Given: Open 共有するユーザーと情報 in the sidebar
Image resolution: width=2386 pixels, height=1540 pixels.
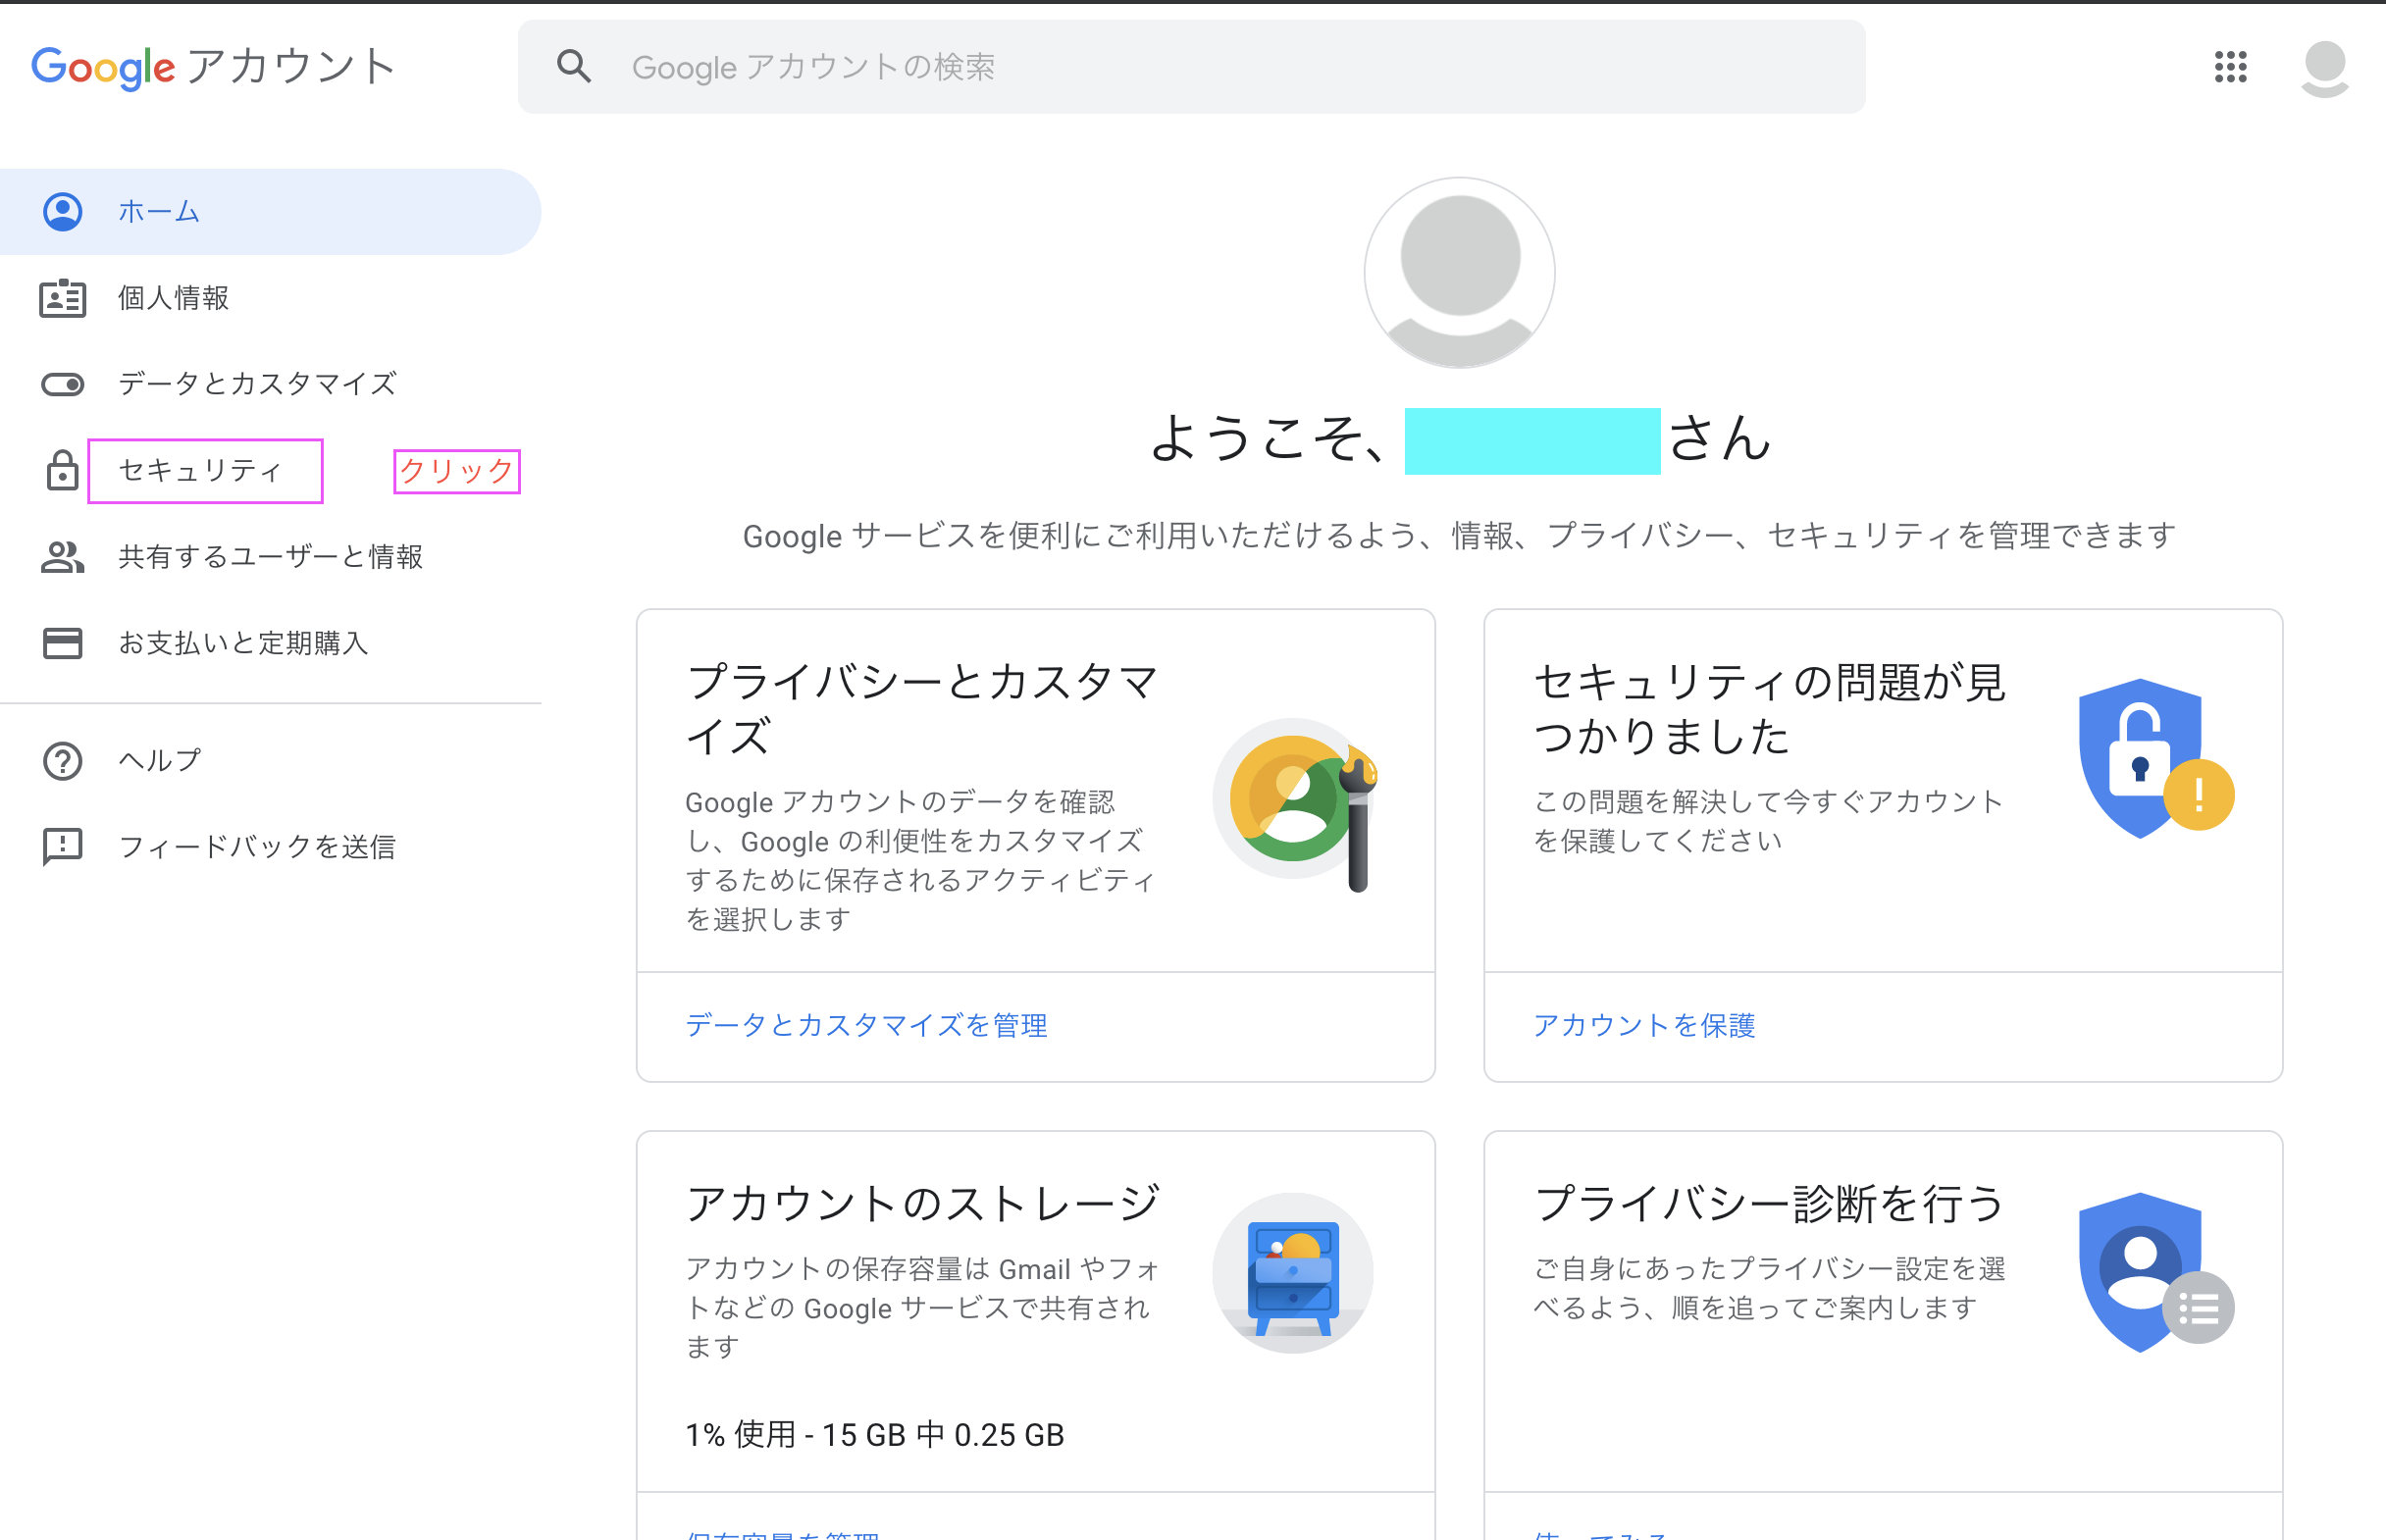Looking at the screenshot, I should click(x=270, y=556).
